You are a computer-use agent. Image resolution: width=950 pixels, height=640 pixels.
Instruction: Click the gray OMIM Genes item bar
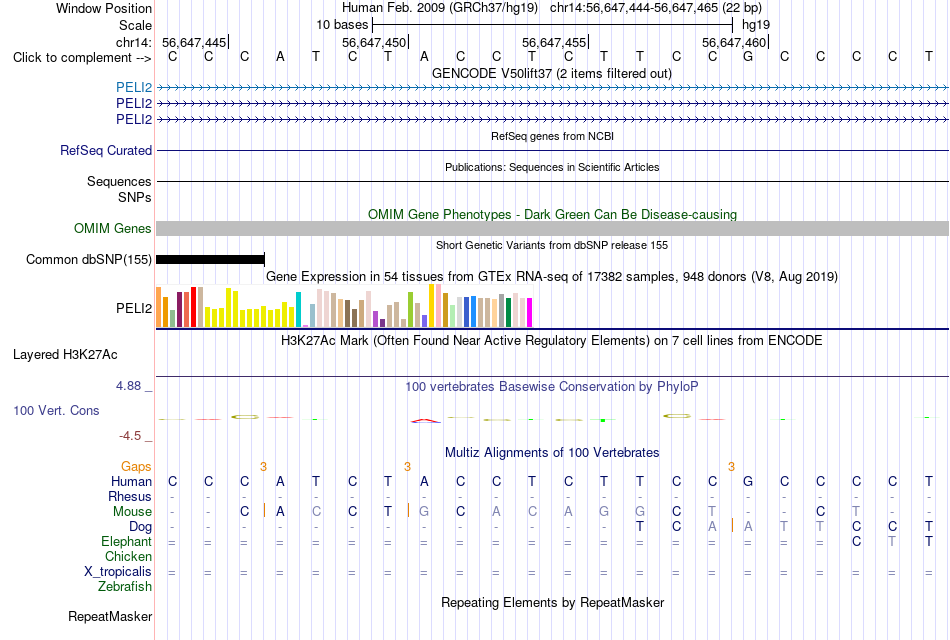[552, 228]
